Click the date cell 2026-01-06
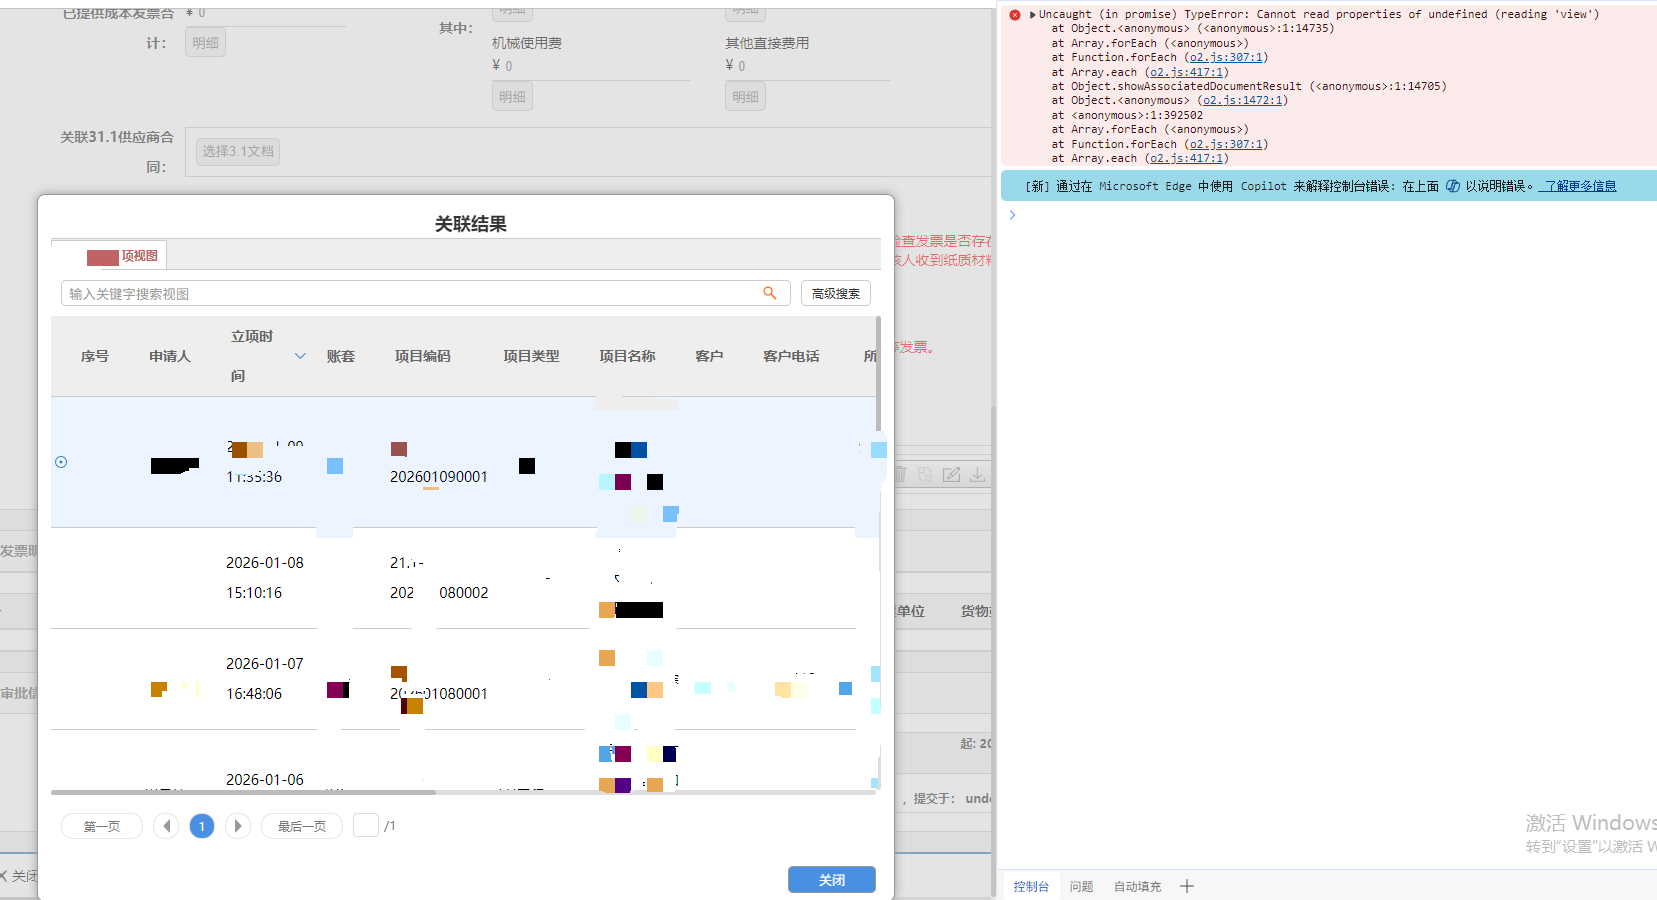 click(x=265, y=780)
